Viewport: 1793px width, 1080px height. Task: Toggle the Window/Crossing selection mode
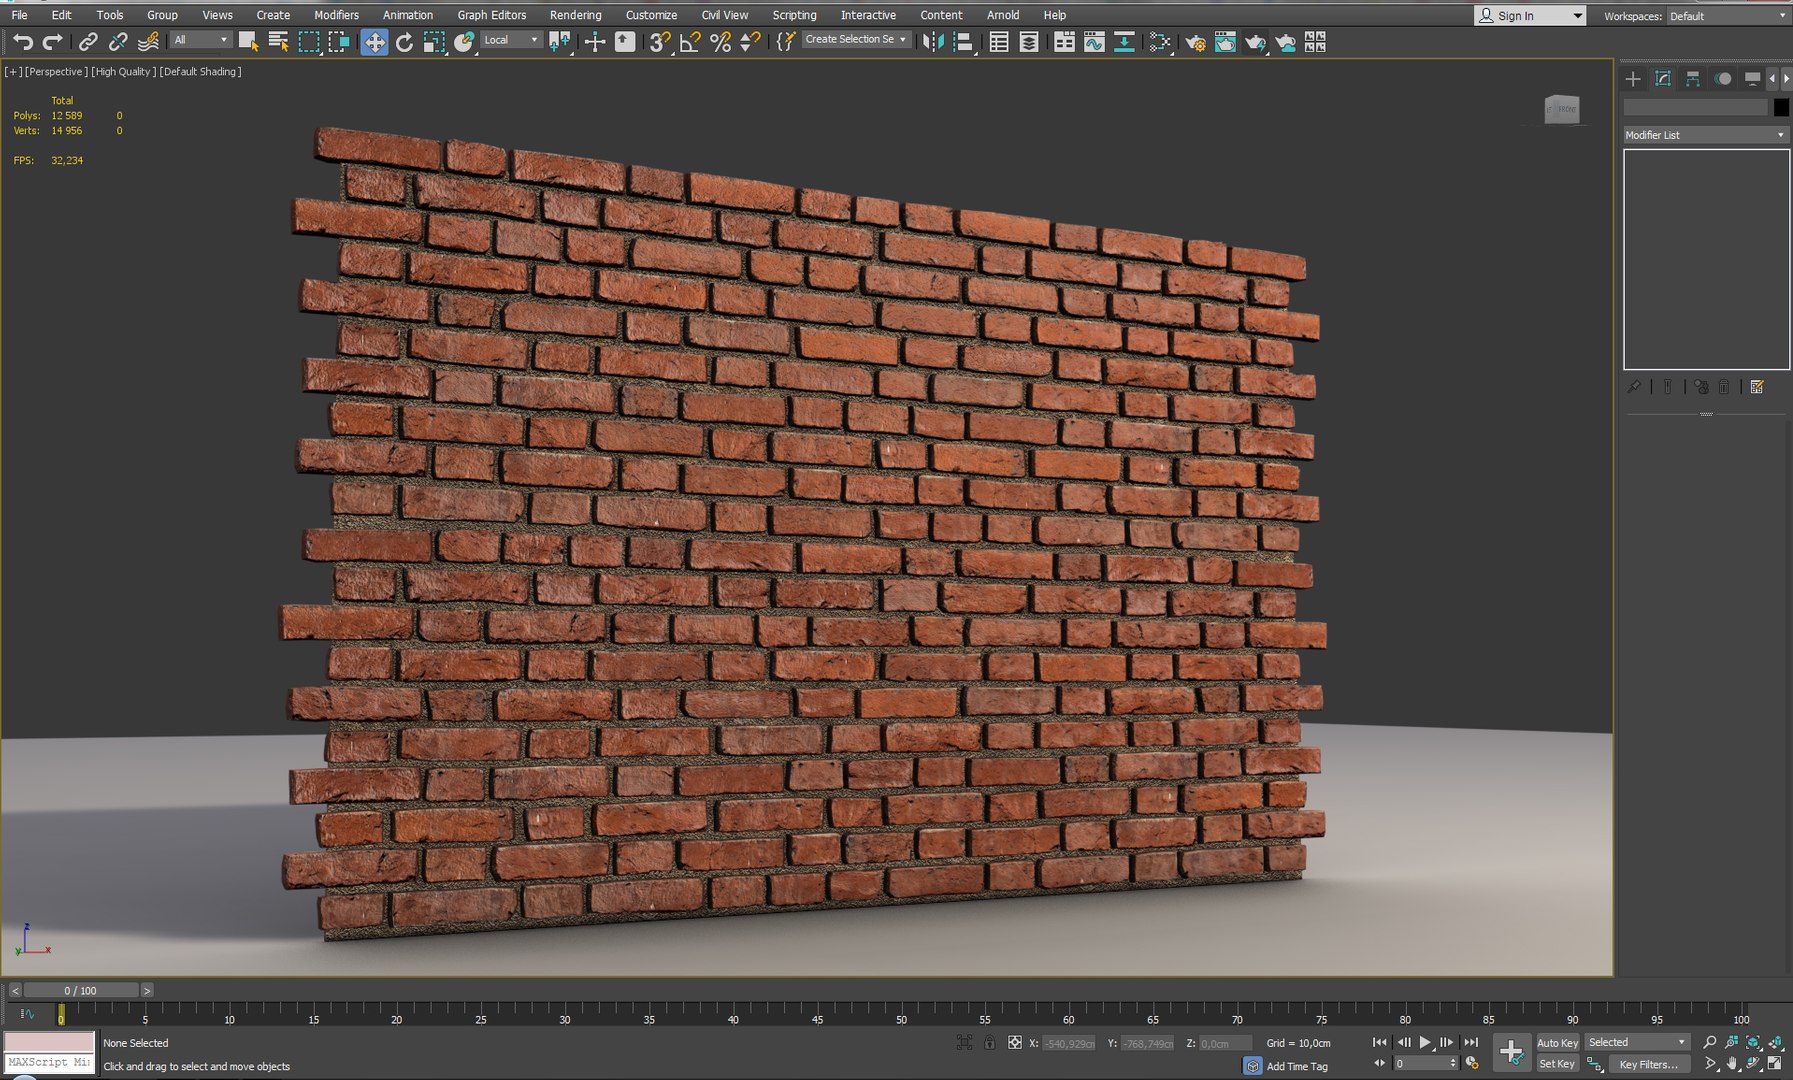pyautogui.click(x=339, y=41)
